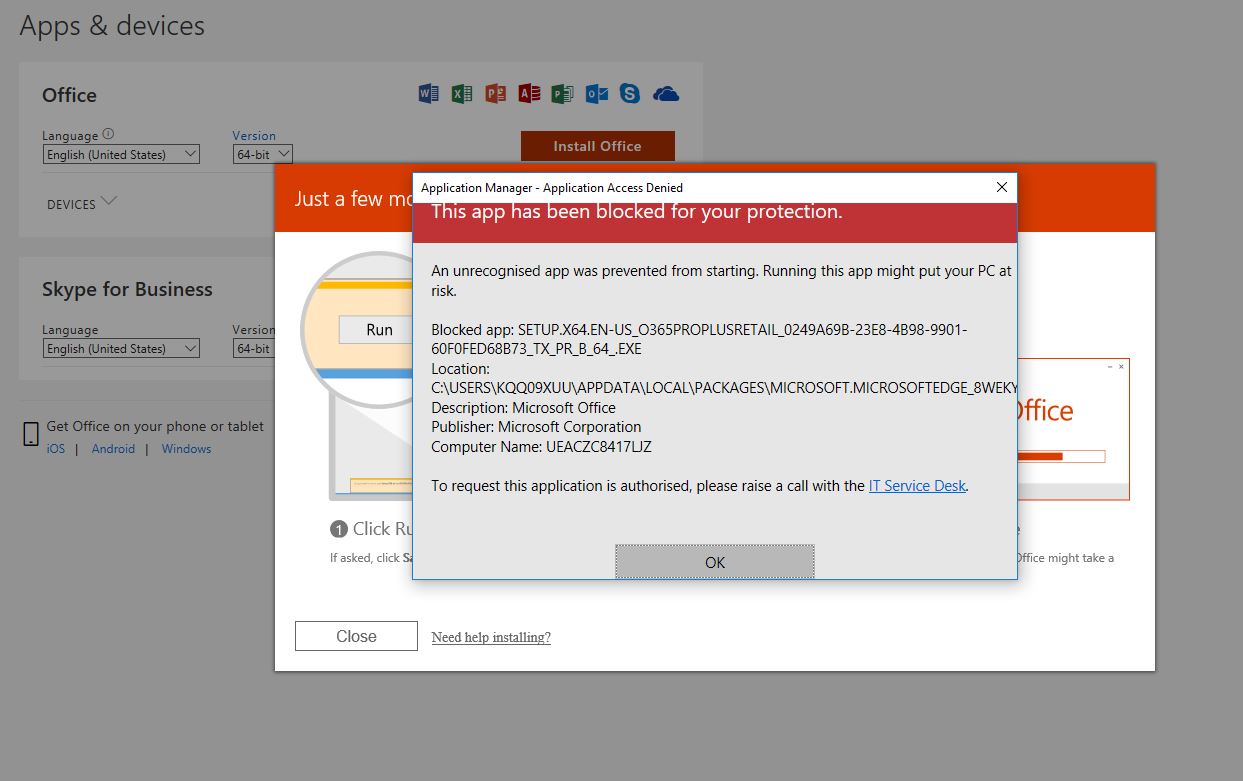Open the Need help installing link
The image size is (1243, 781).
point(491,637)
